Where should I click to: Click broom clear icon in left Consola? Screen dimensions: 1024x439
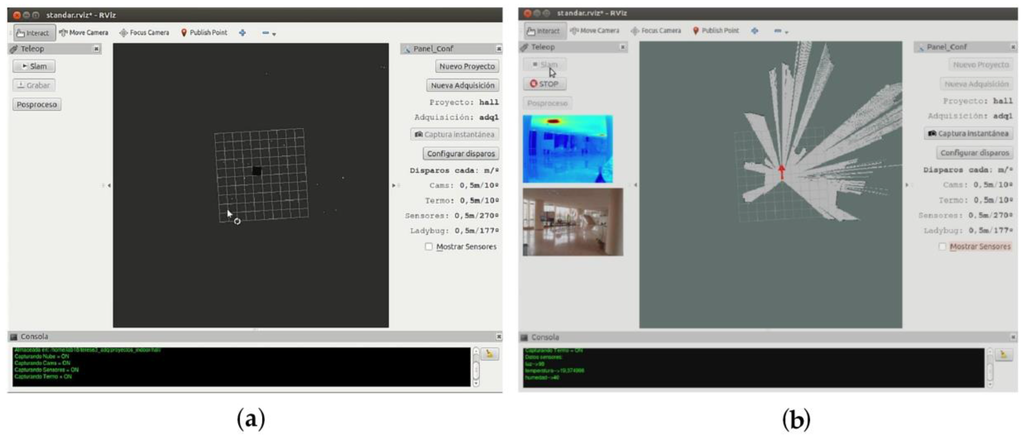[x=490, y=354]
